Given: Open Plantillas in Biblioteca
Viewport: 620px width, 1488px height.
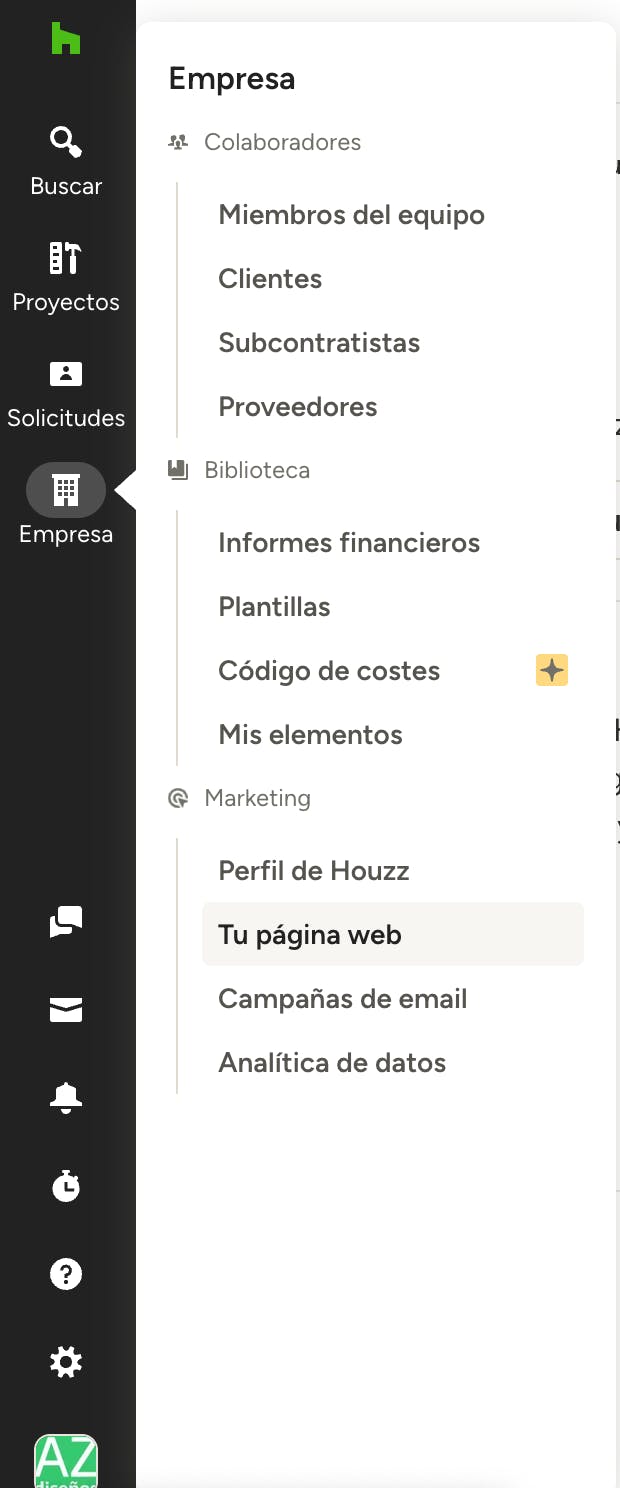Looking at the screenshot, I should tap(274, 607).
